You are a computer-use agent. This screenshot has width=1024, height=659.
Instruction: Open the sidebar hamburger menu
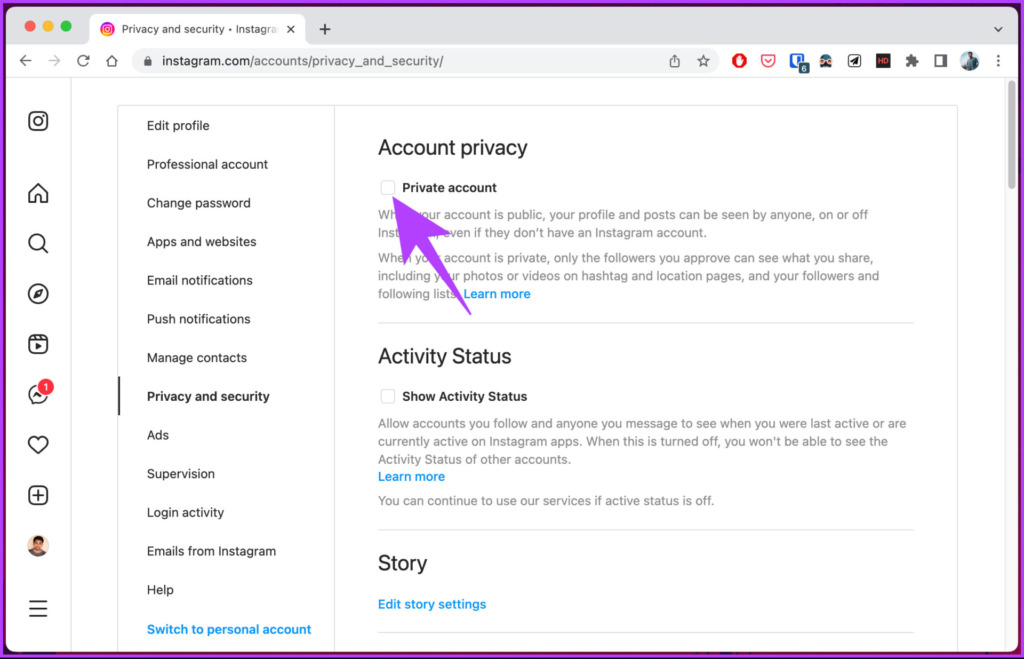tap(37, 608)
